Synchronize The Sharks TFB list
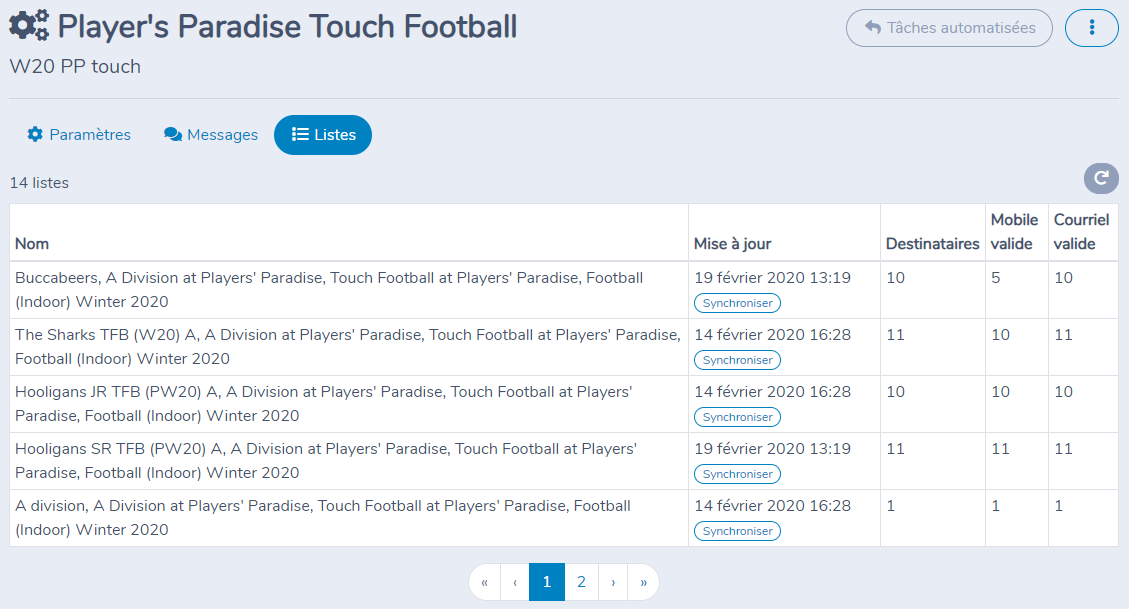The height and width of the screenshot is (609, 1129). tap(737, 360)
